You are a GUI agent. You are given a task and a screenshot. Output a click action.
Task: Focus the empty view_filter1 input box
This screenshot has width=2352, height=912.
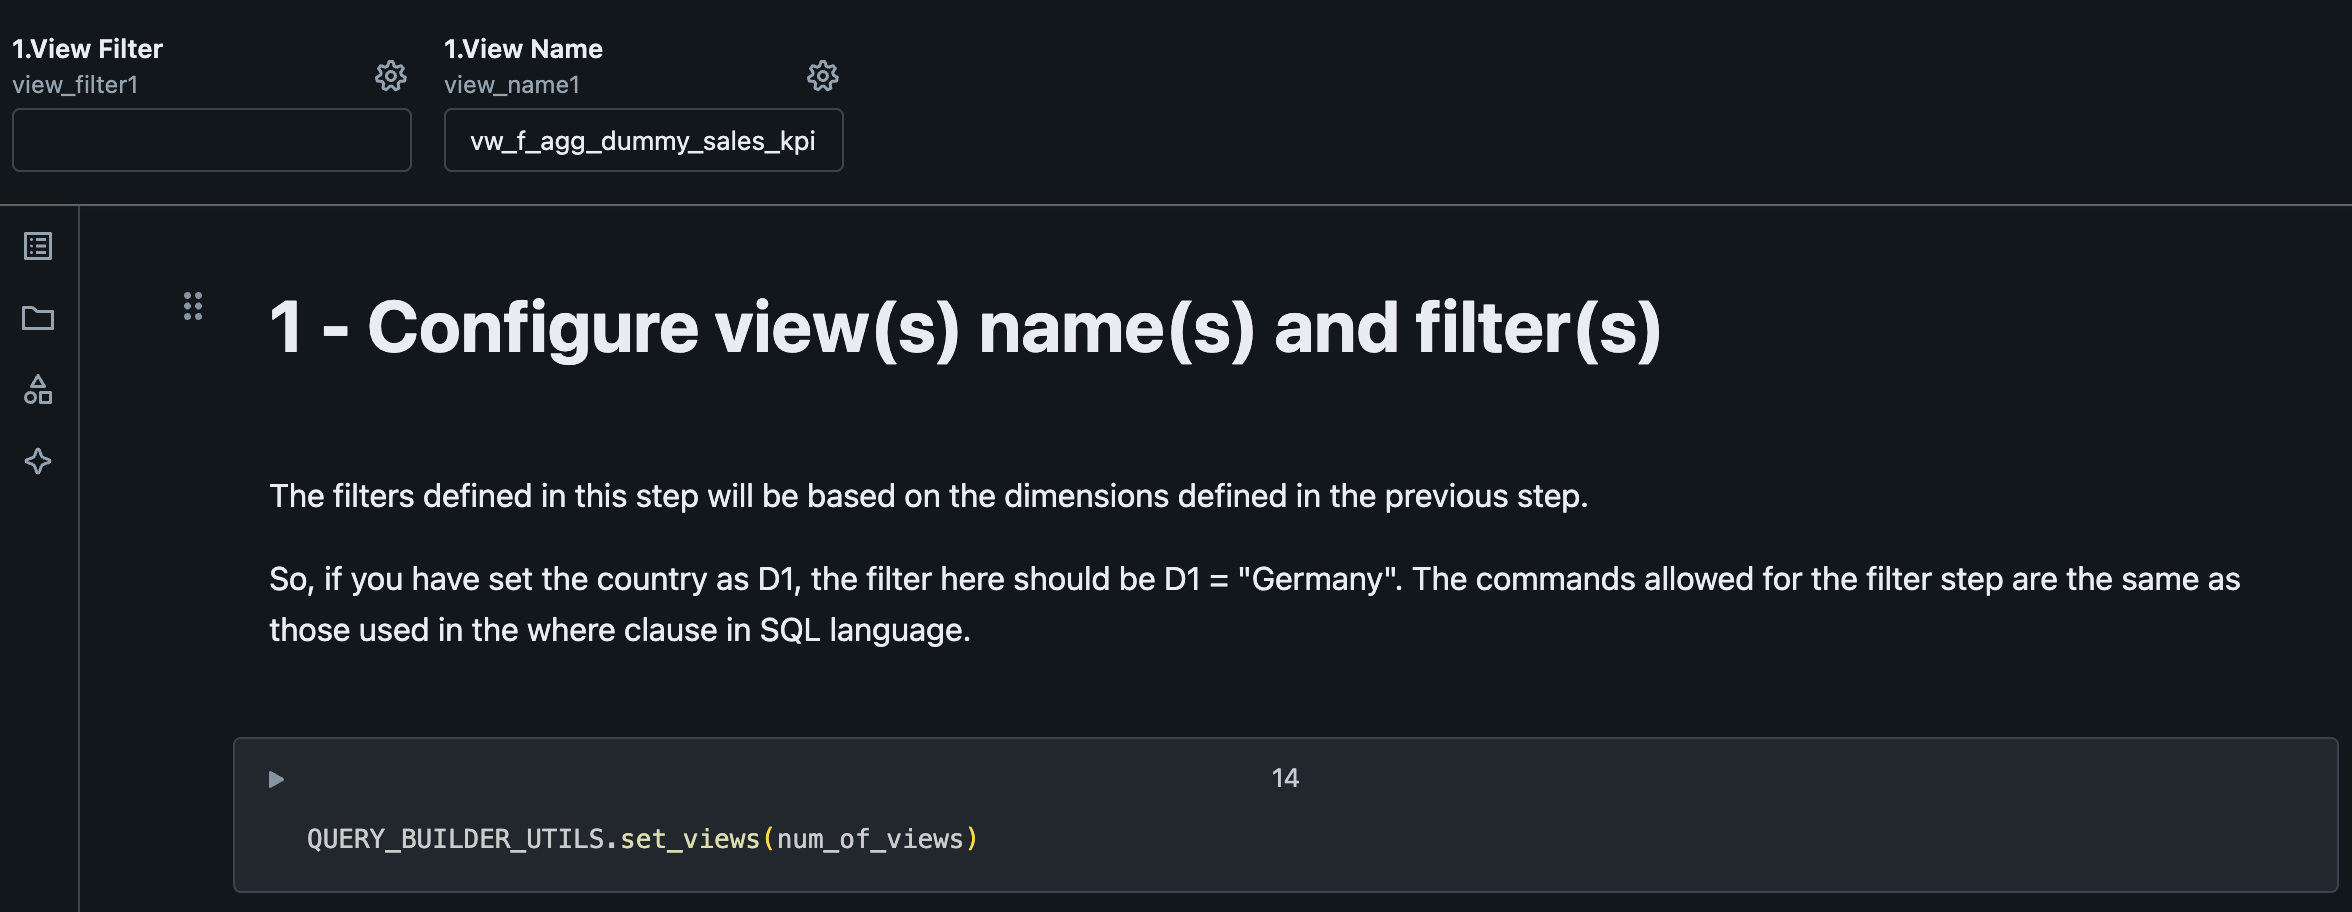212,140
